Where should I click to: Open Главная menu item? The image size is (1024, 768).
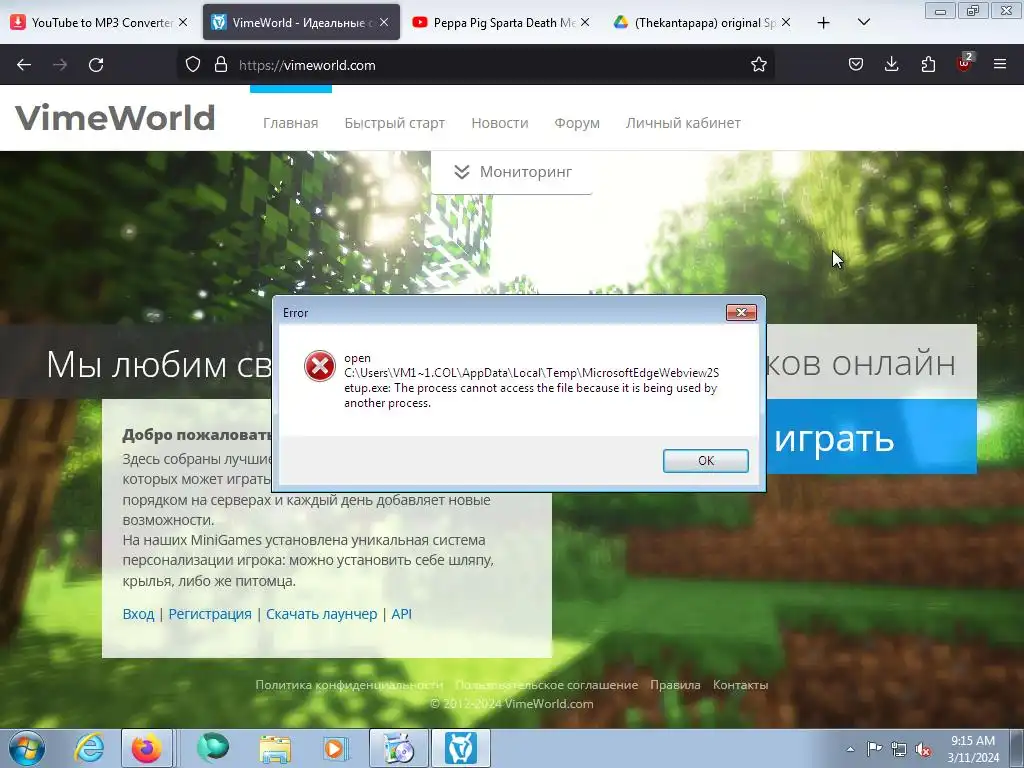[291, 123]
